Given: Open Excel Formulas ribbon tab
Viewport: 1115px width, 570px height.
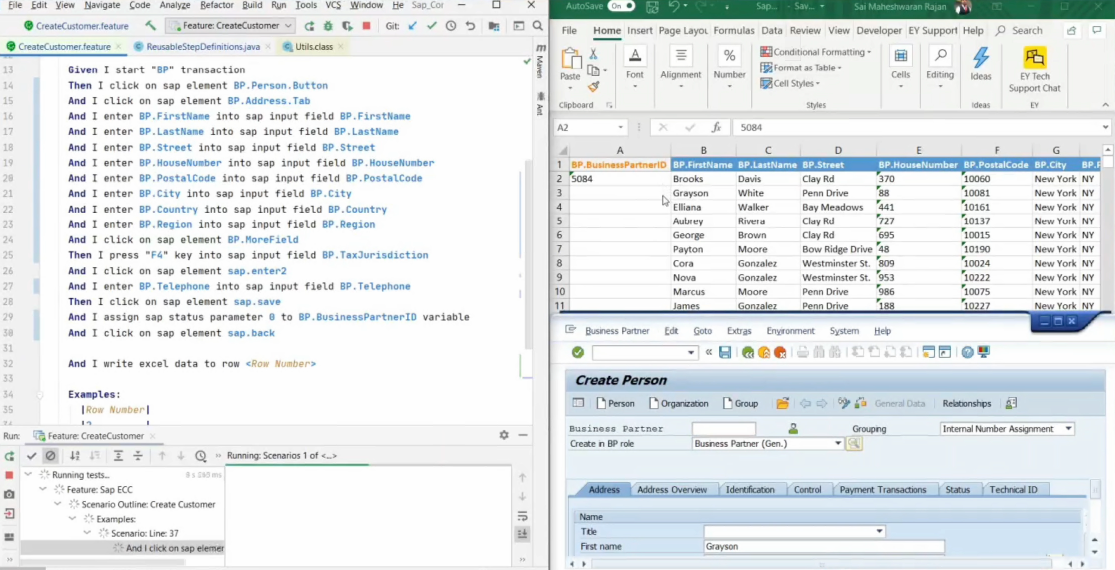Looking at the screenshot, I should (734, 31).
